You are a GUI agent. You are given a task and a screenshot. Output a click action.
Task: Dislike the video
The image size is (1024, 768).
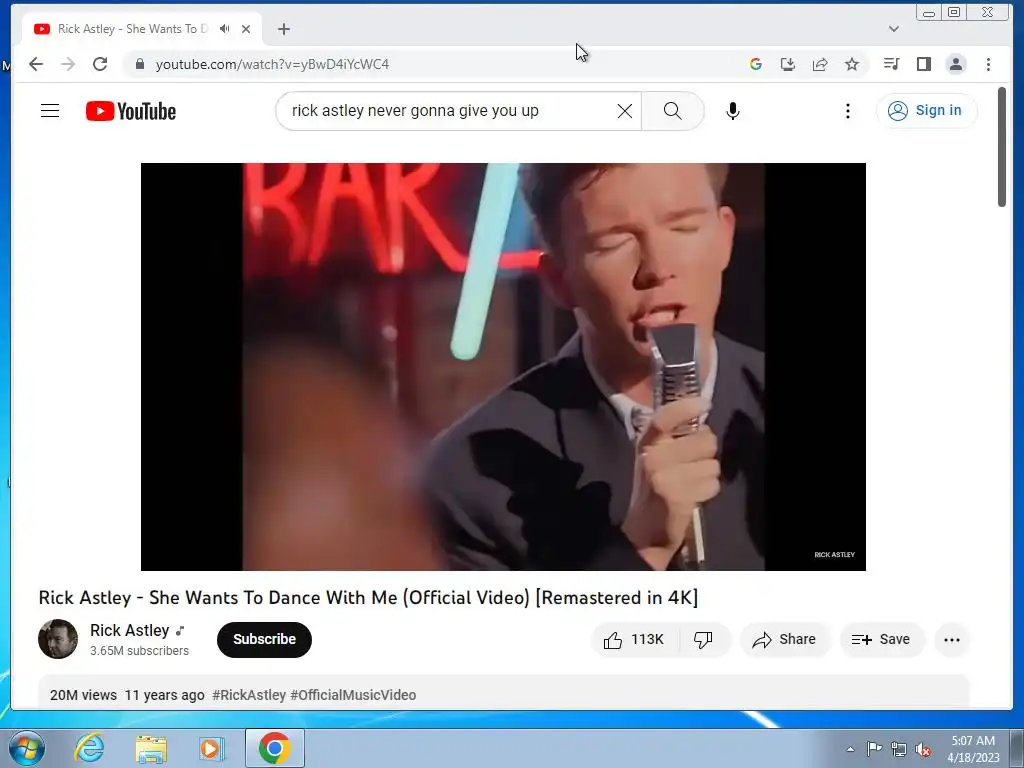(x=704, y=639)
